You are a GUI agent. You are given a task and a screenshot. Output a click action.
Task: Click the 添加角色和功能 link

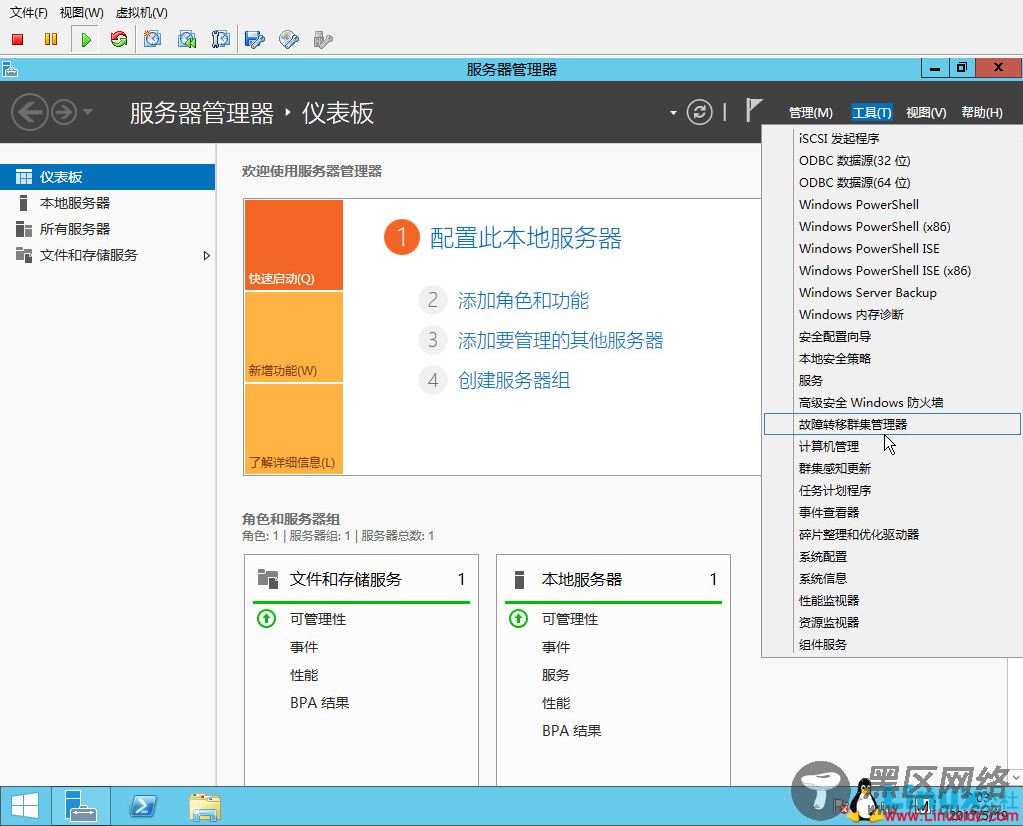click(523, 300)
